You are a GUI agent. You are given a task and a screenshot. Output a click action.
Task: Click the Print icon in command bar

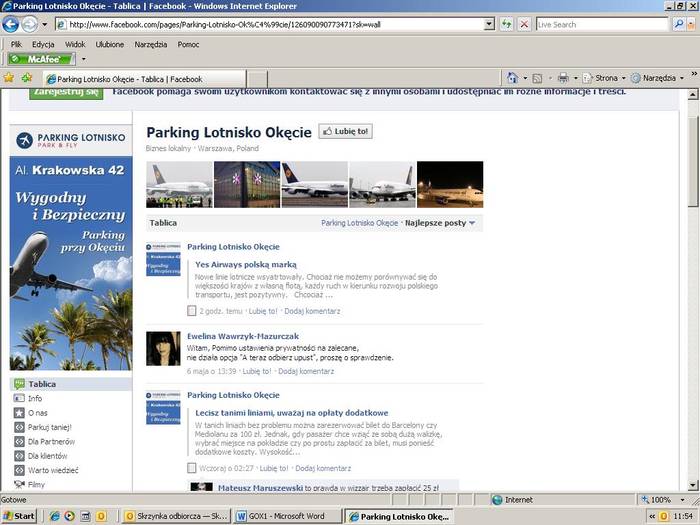tap(563, 78)
